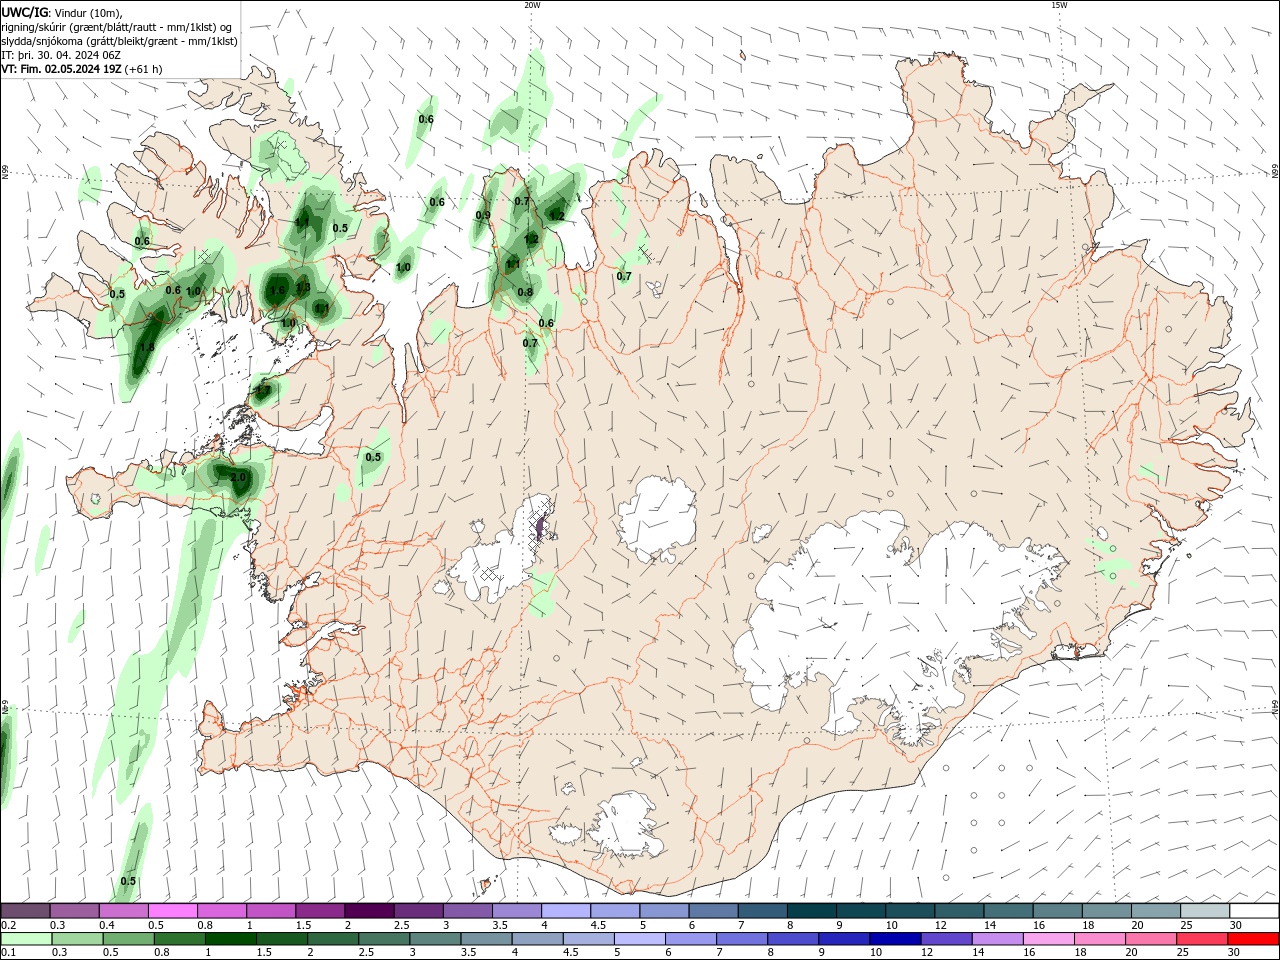Viewport: 1280px width, 960px height.
Task: Click the 1.6 rainfall value label
Action: tap(278, 290)
